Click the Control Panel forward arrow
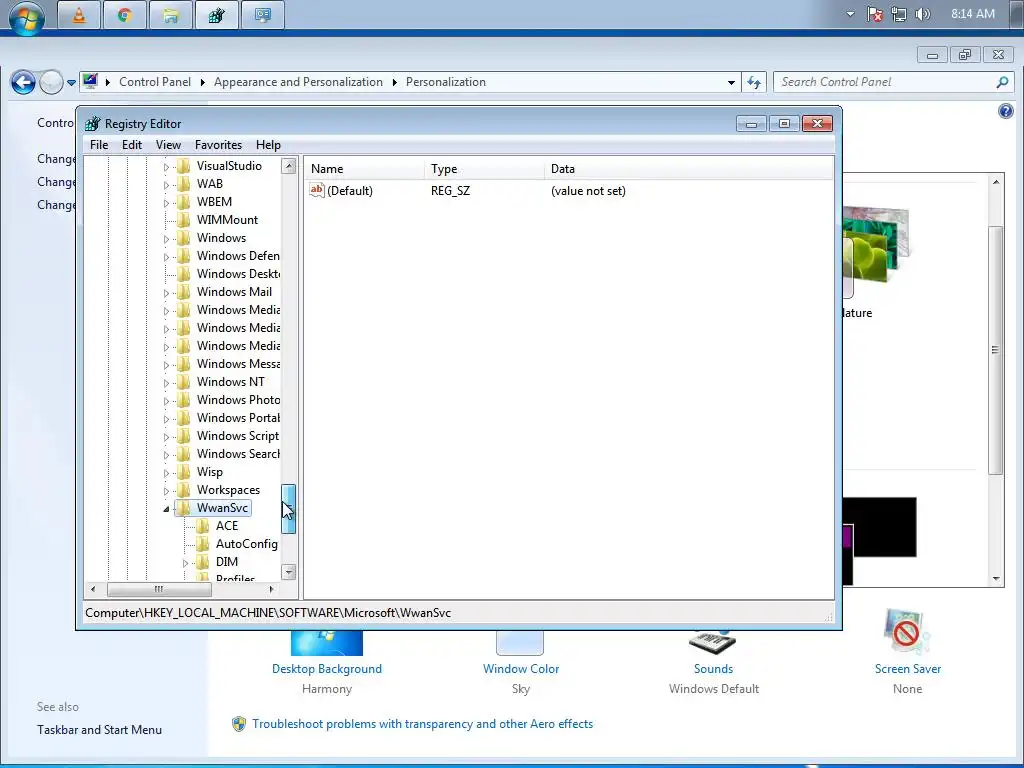Screen dimensions: 1024x768 tap(51, 82)
